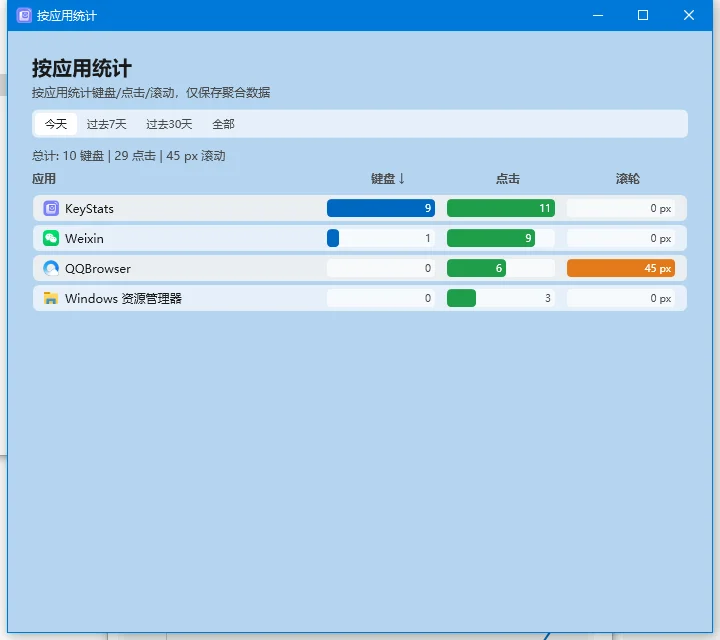Screen dimensions: 720x640
Task: Select the KeyStats app name text
Action: 89,209
